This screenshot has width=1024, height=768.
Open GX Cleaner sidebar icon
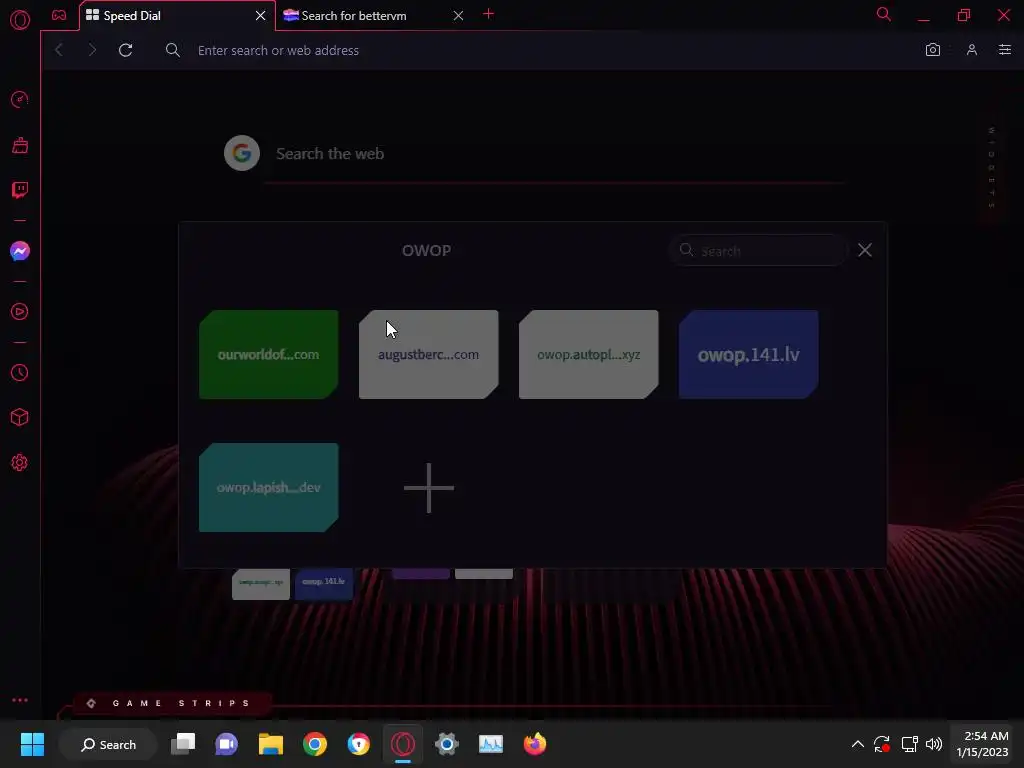[x=20, y=145]
